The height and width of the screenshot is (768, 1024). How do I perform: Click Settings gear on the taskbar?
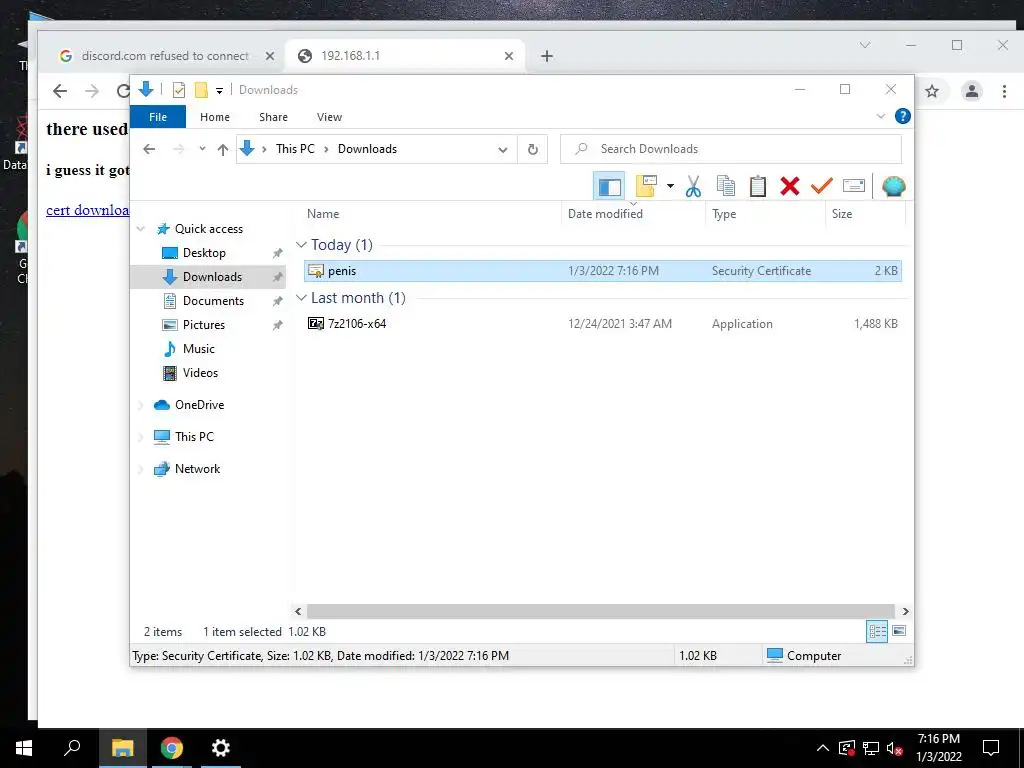[x=221, y=748]
